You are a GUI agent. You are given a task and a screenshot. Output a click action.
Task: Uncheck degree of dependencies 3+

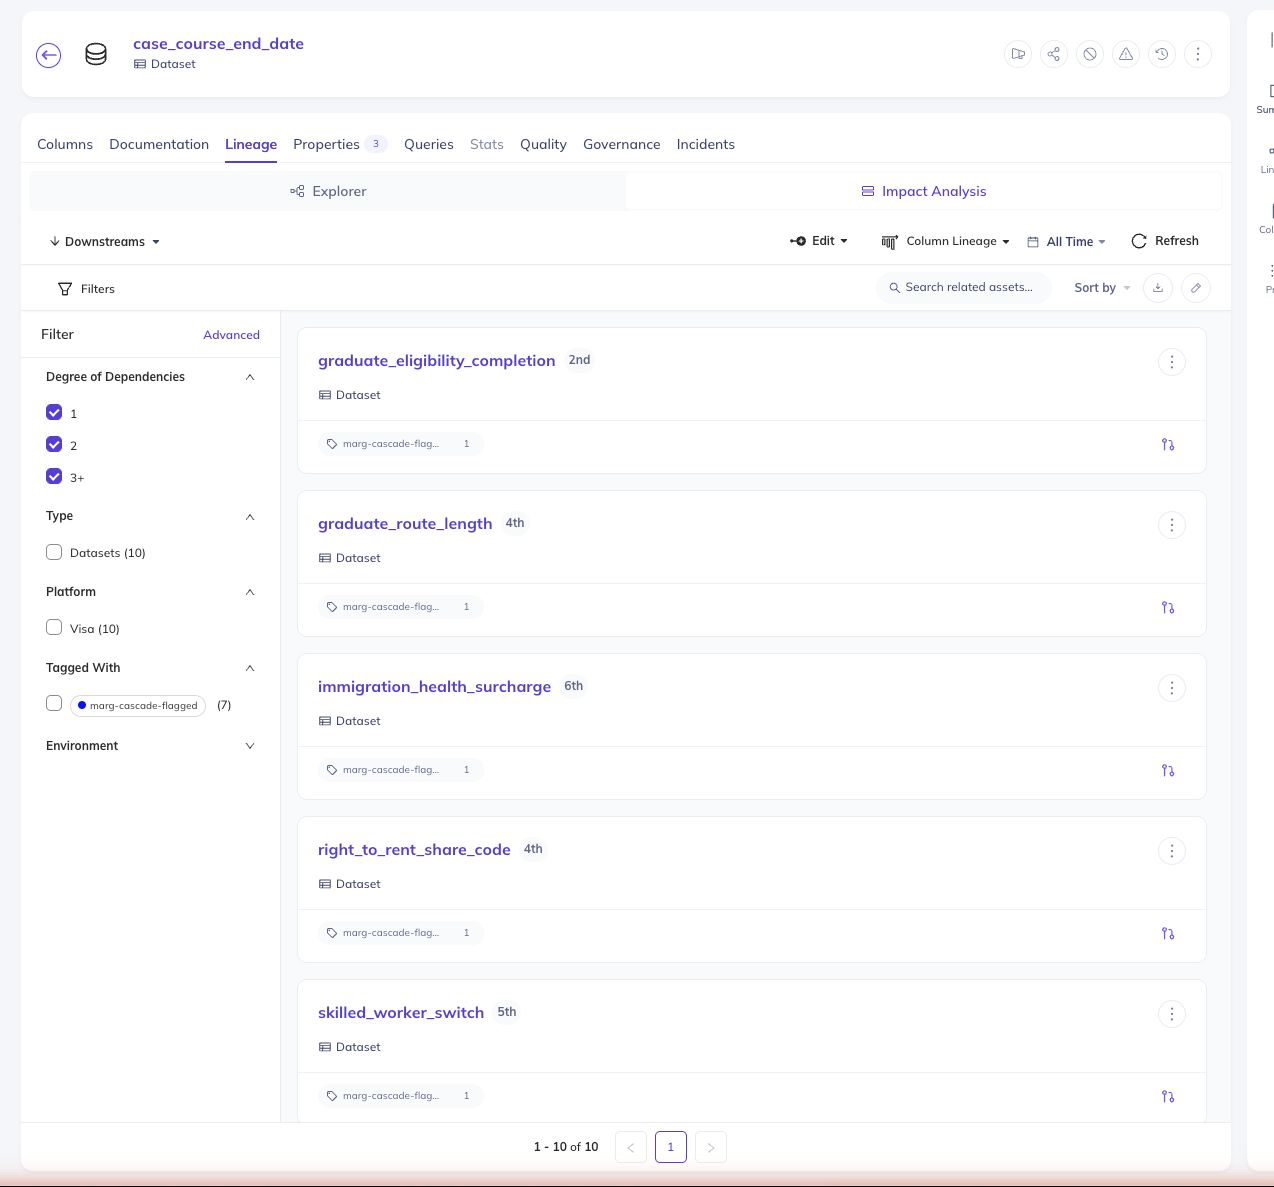point(54,476)
